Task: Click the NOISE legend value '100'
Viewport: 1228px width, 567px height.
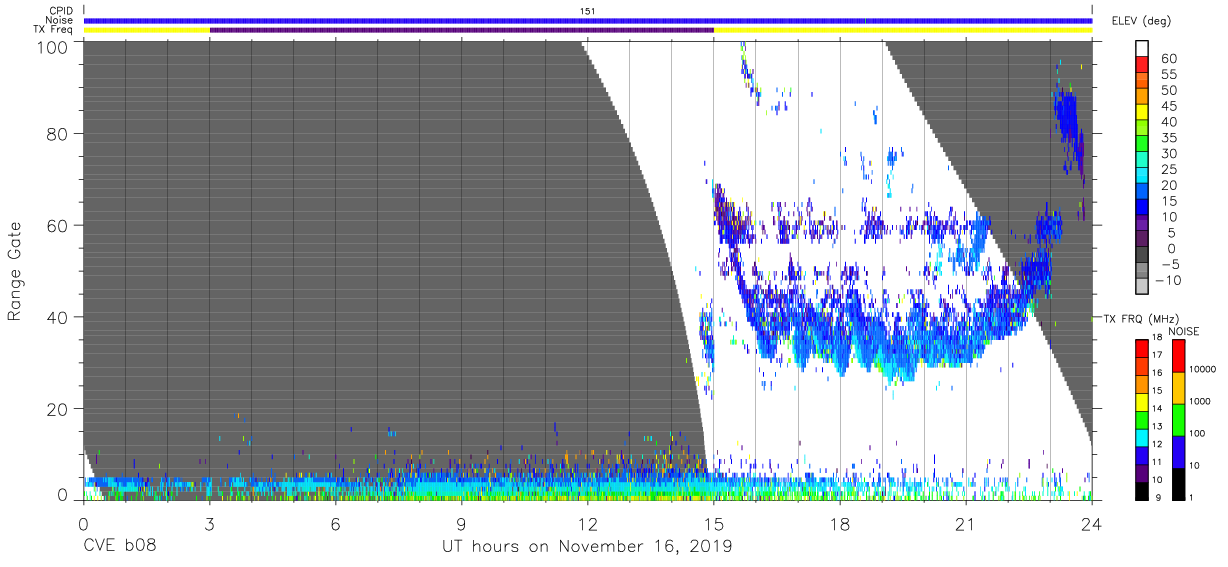Action: (x=1198, y=433)
